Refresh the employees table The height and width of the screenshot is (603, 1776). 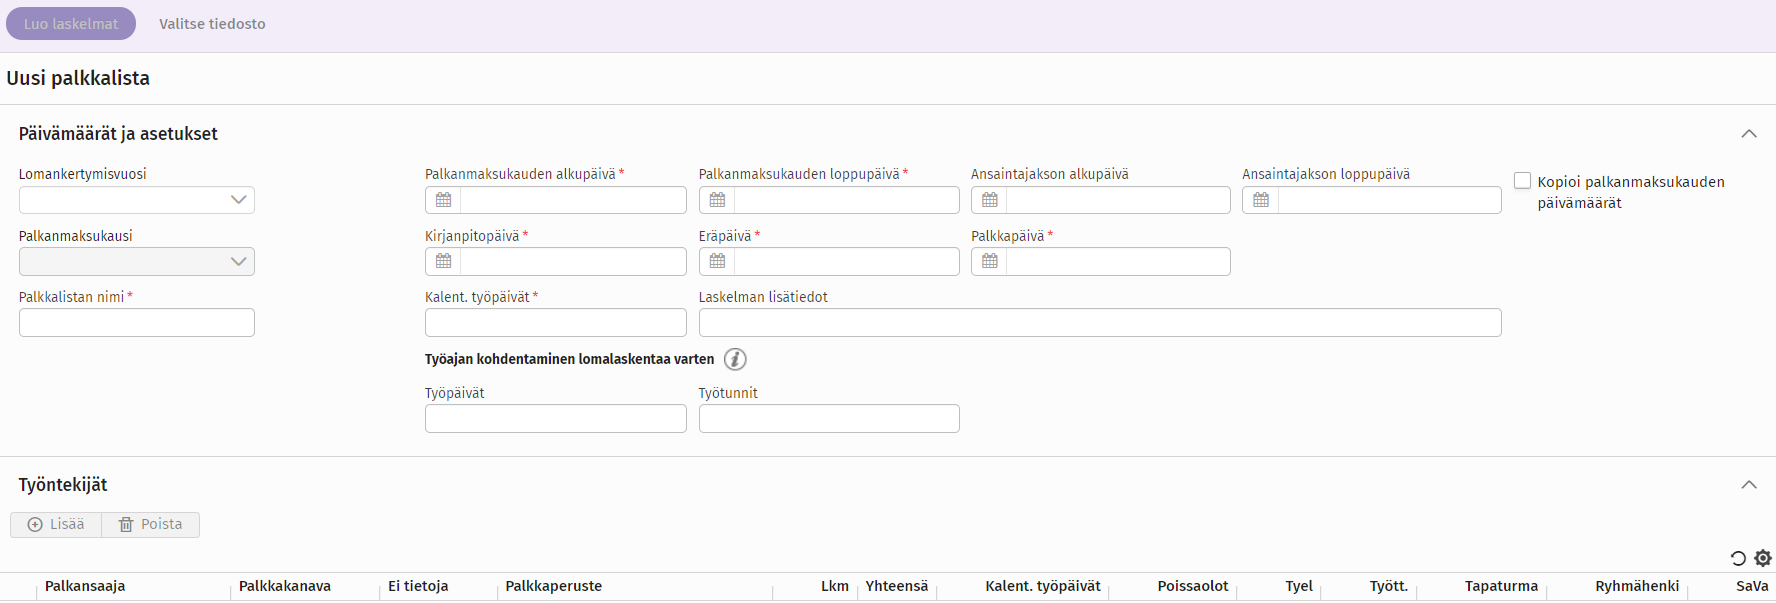(1738, 558)
